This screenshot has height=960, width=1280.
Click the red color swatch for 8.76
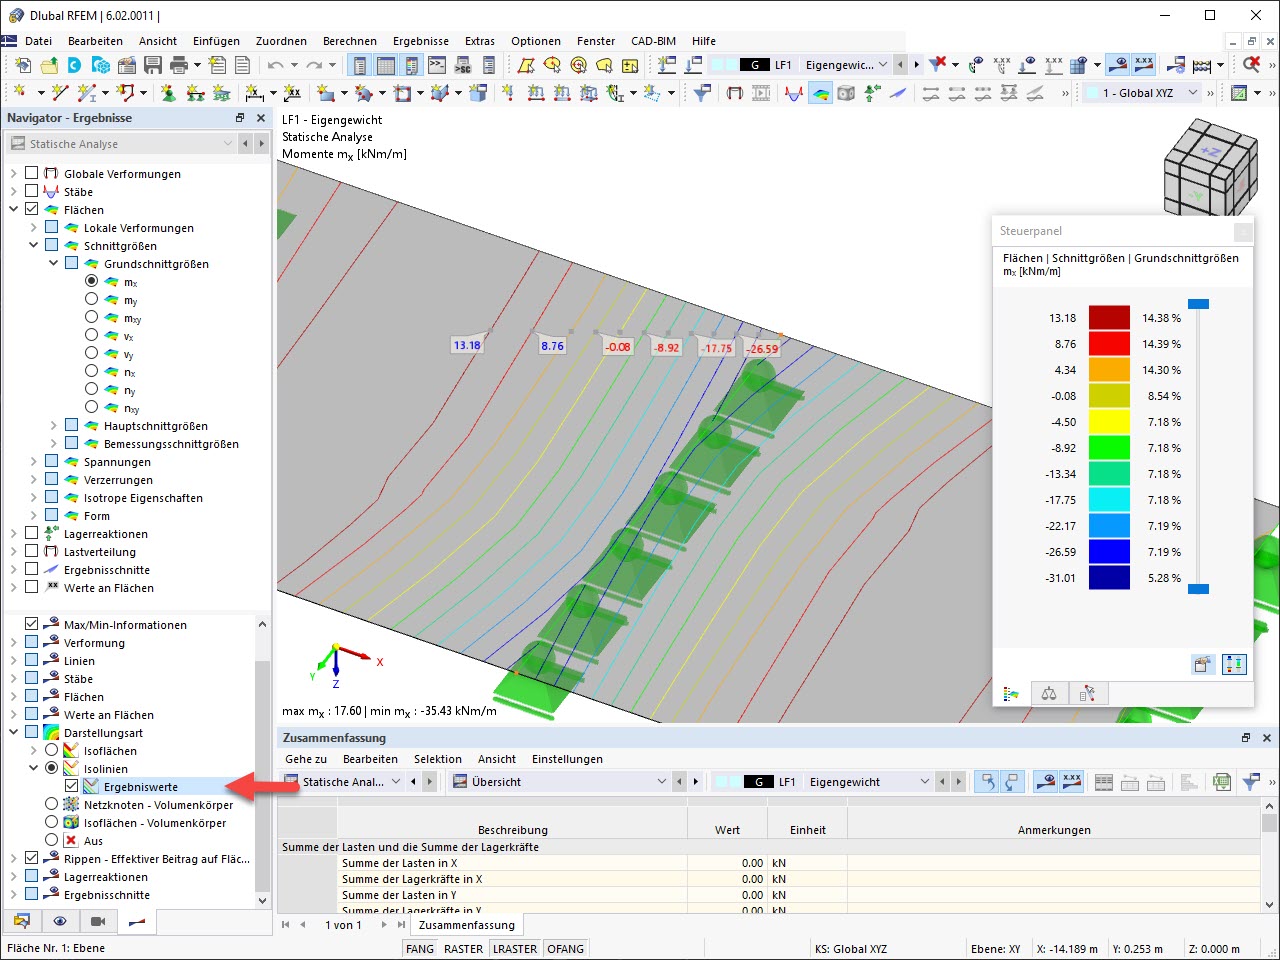tap(1109, 344)
